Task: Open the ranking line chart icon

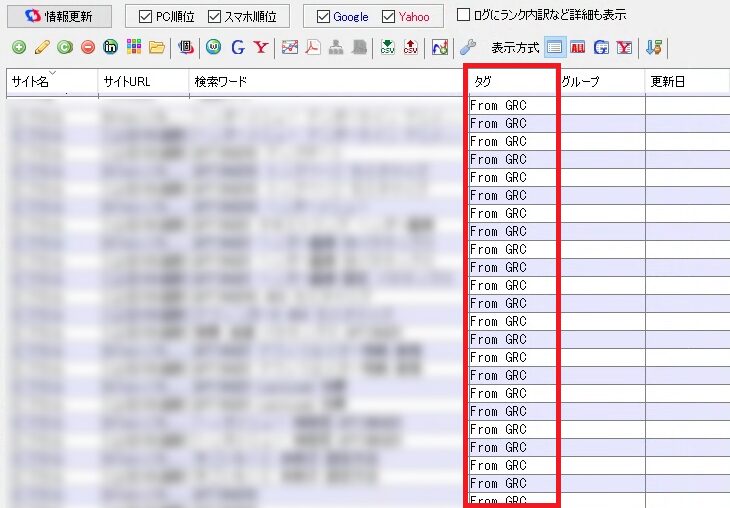Action: click(290, 47)
